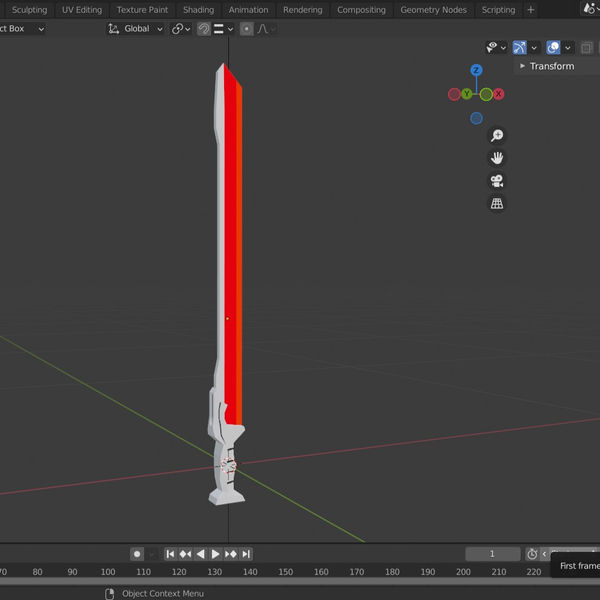This screenshot has width=600, height=600.
Task: Toggle the preview range clock icon
Action: coord(532,554)
